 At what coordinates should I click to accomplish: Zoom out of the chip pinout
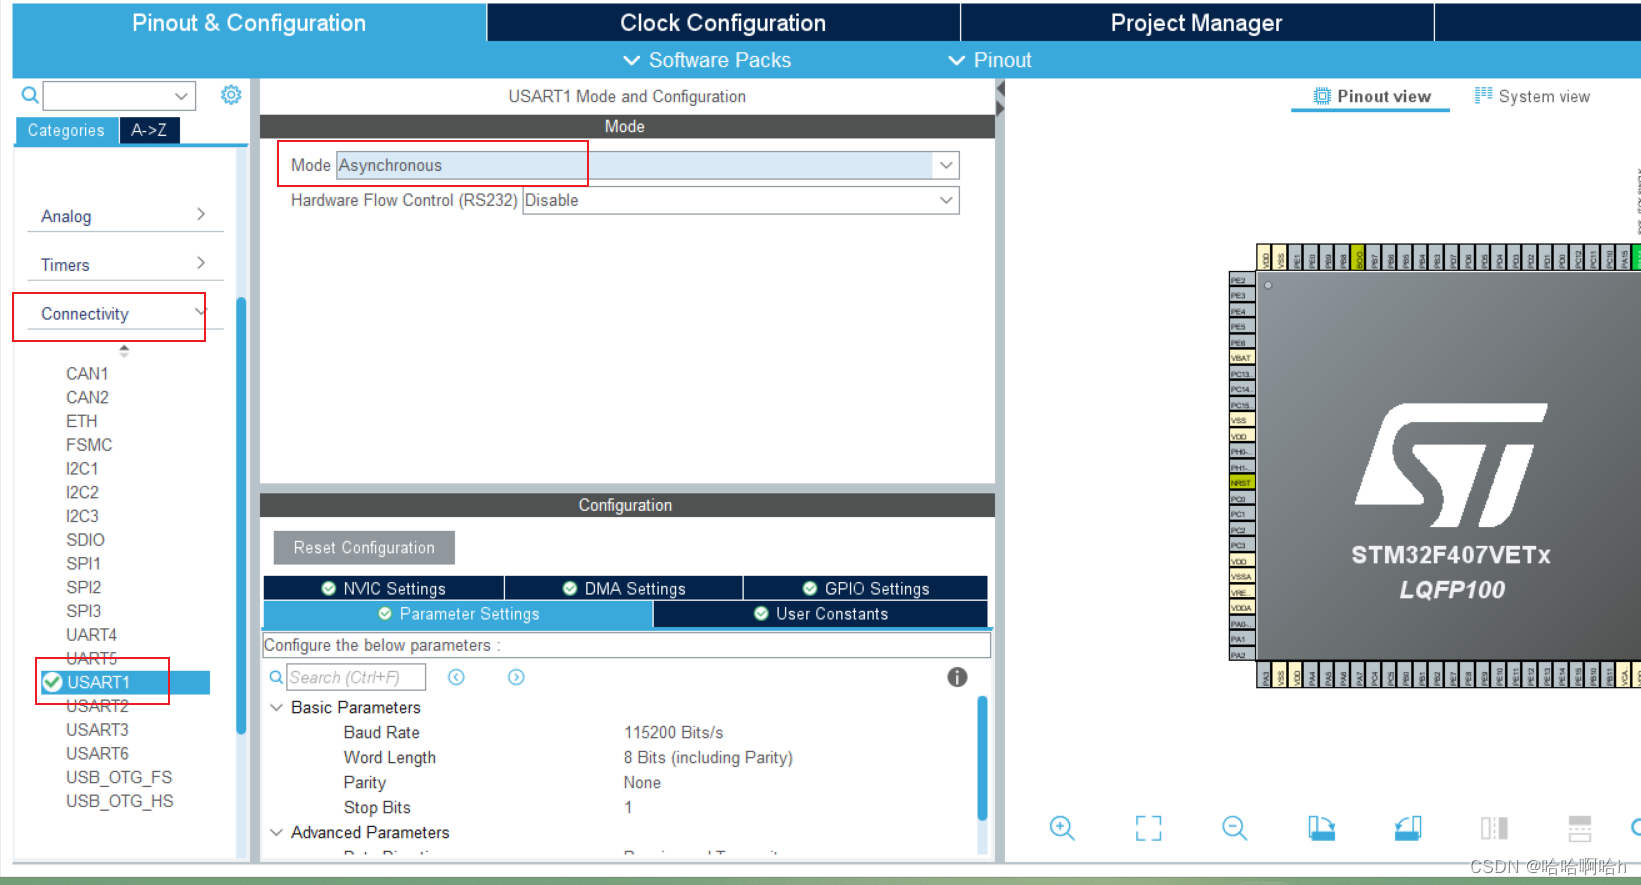1234,828
